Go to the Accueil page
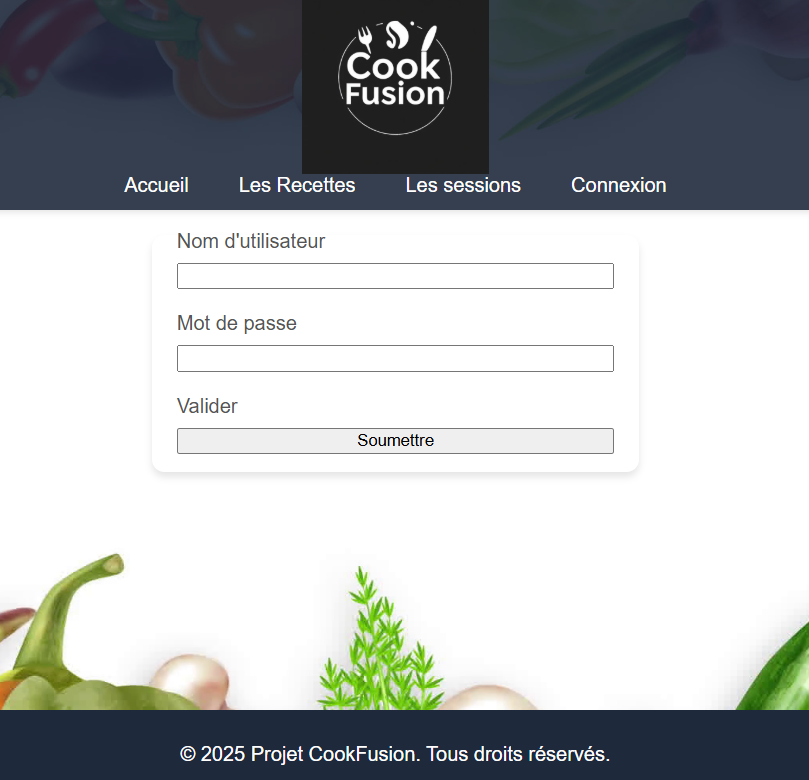 pyautogui.click(x=156, y=185)
